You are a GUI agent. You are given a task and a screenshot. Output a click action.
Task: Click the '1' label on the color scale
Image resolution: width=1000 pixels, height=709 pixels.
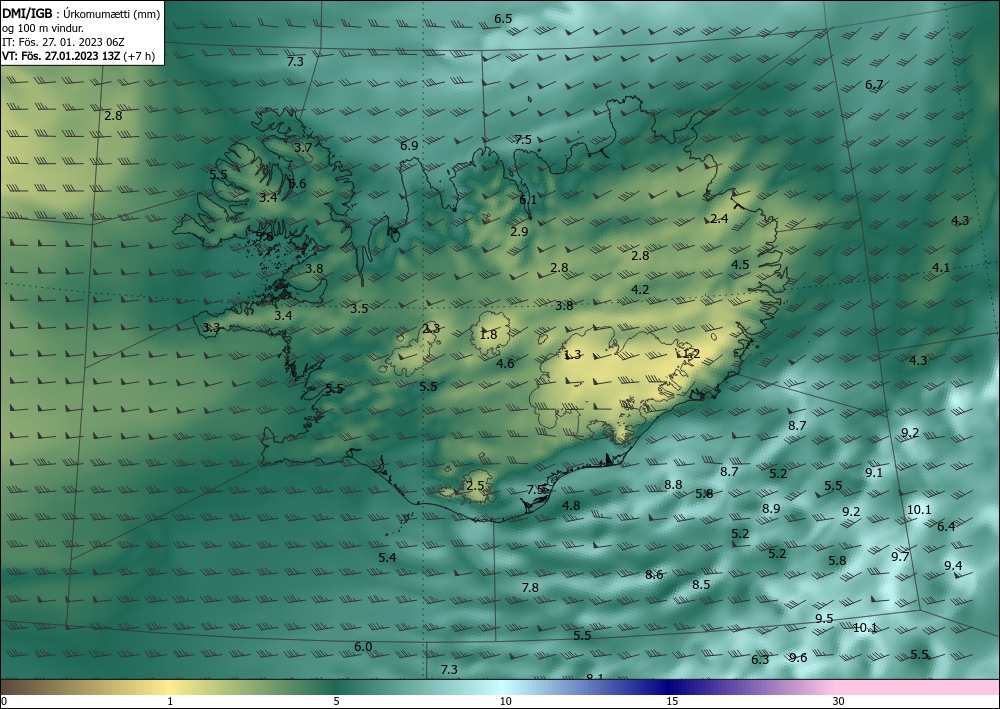[170, 701]
